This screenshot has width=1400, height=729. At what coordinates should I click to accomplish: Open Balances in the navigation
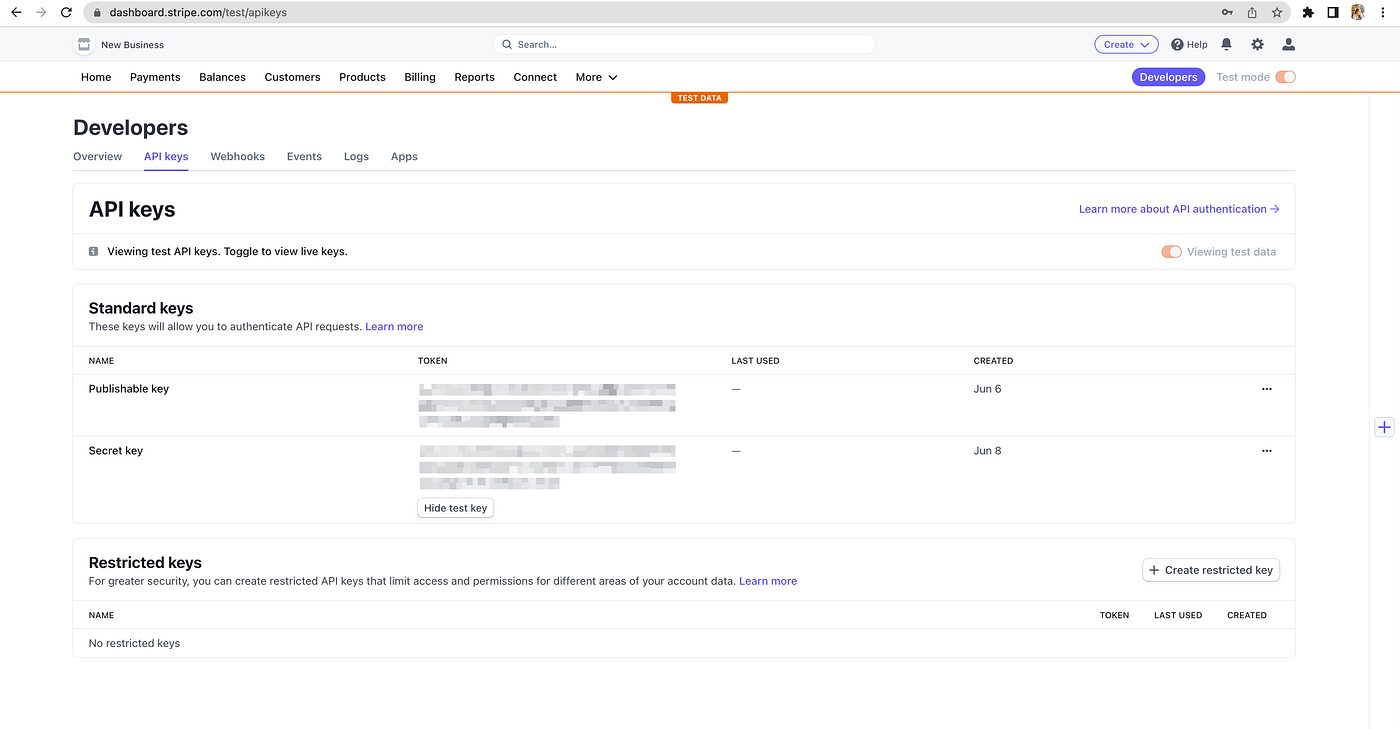tap(222, 77)
